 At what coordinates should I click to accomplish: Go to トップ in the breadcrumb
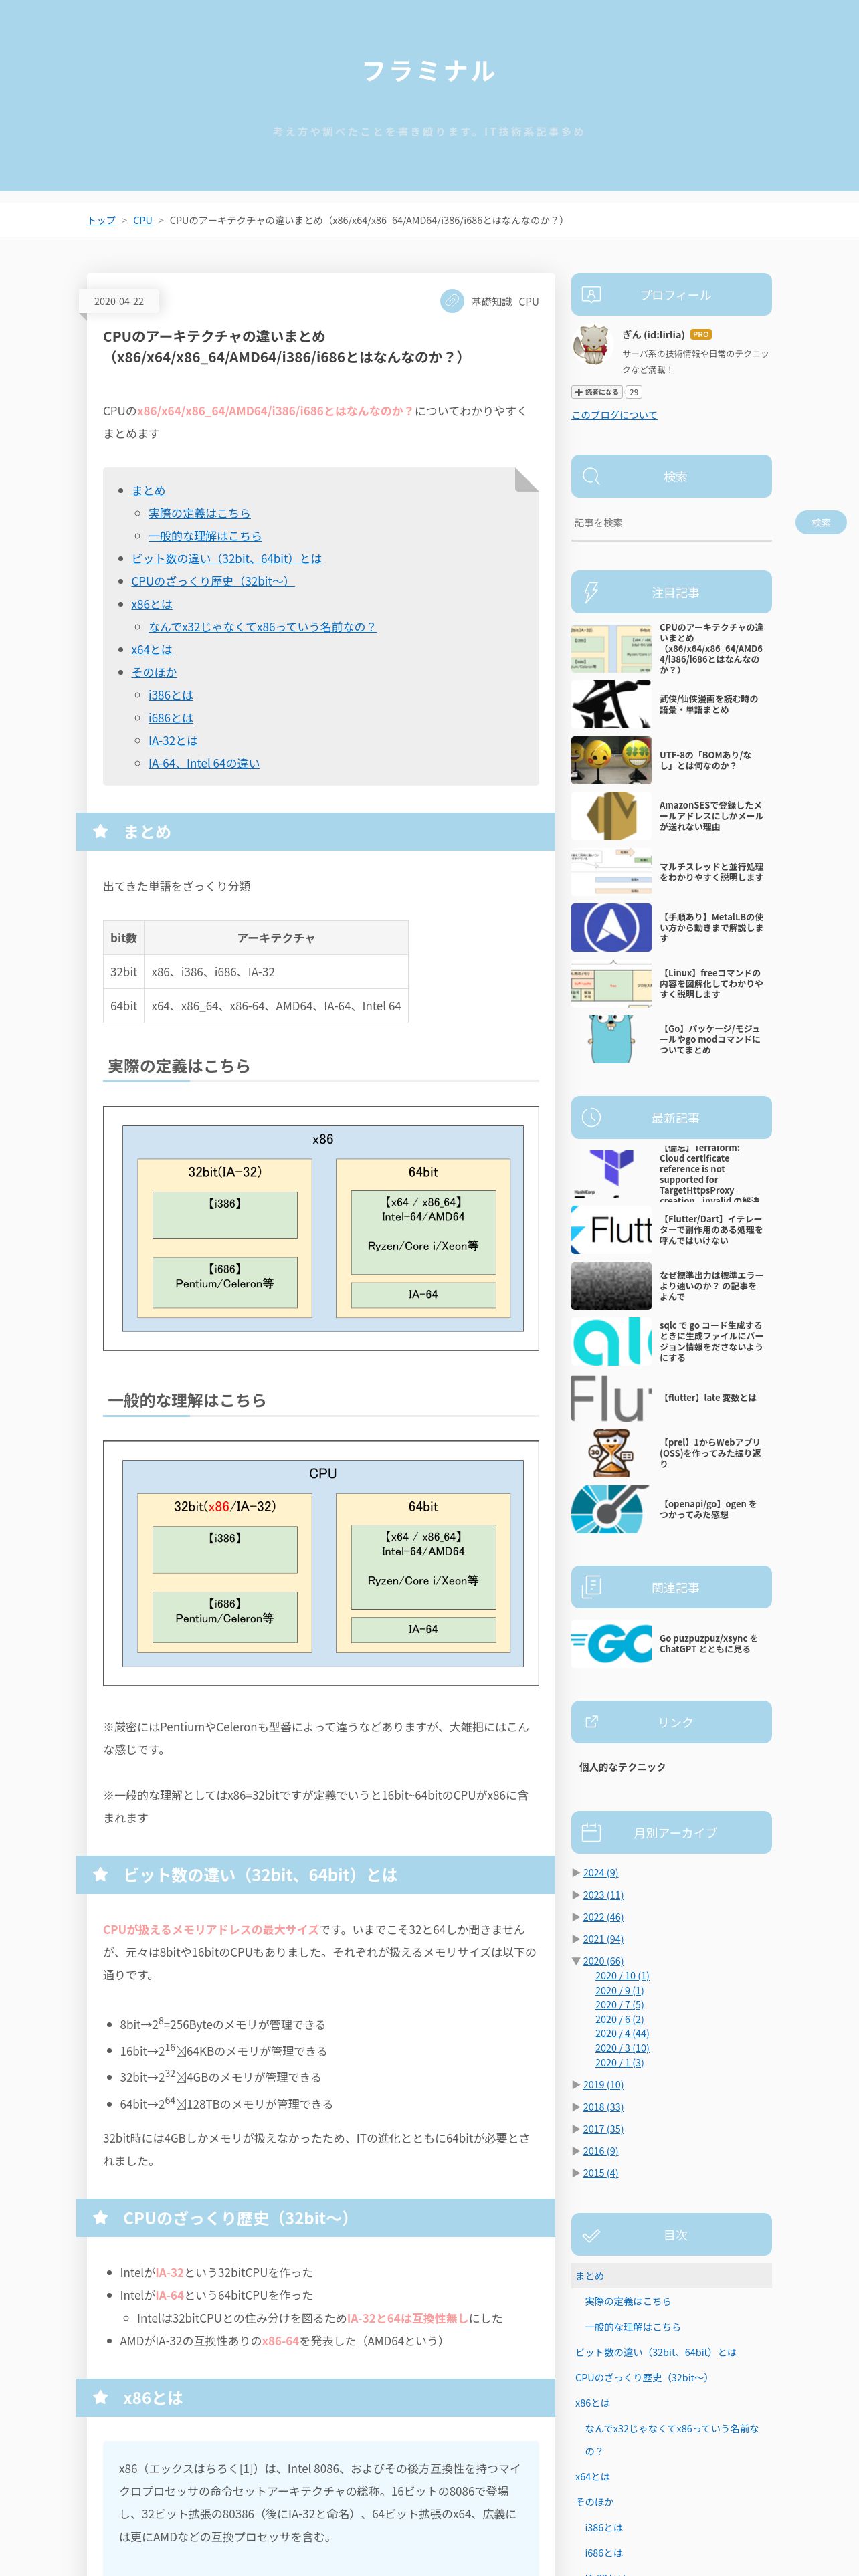point(101,220)
